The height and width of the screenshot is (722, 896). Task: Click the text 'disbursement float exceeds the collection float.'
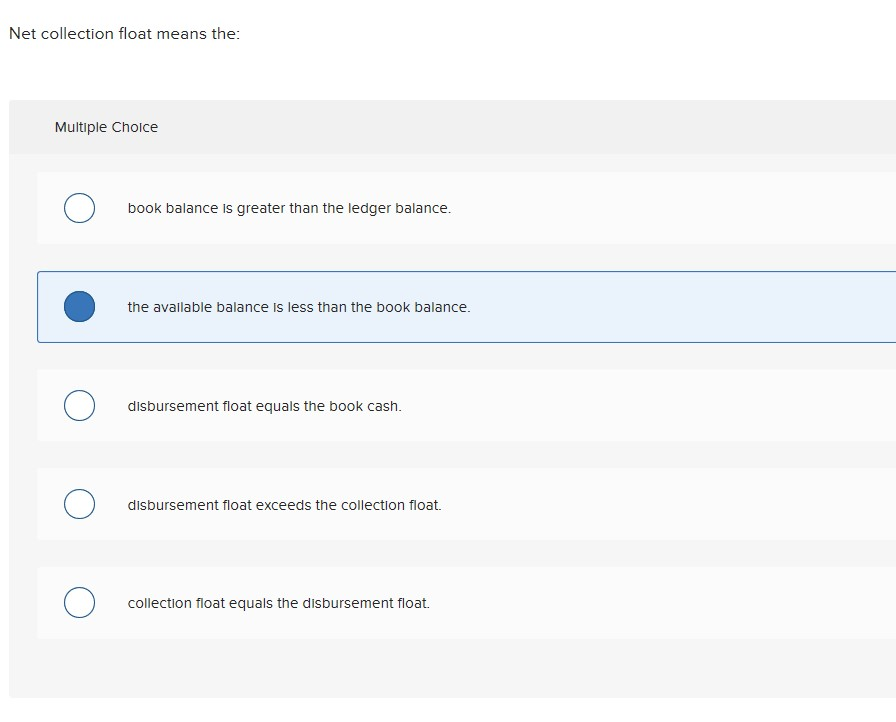pyautogui.click(x=285, y=505)
